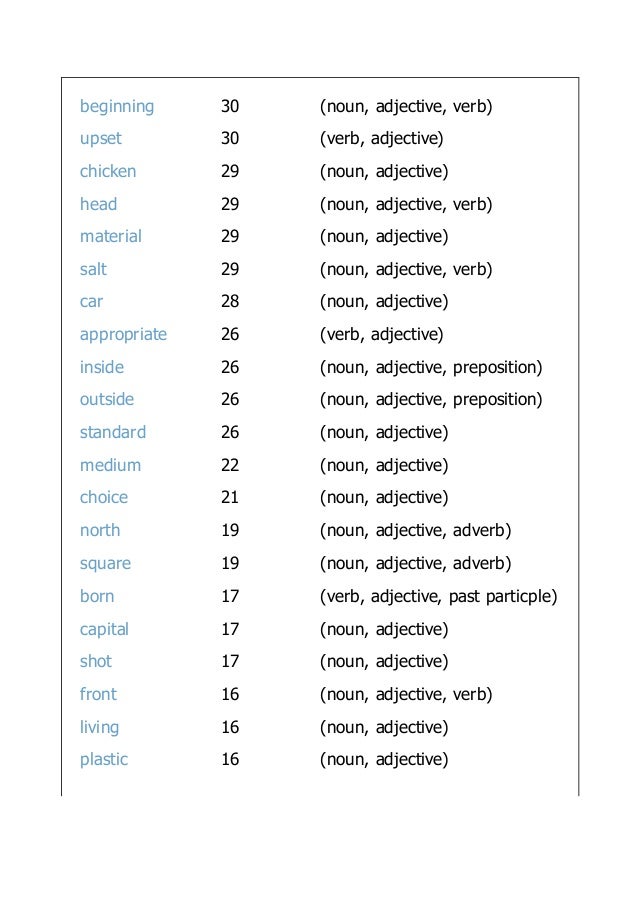Open the 'standard' link
638x903 pixels.
coord(113,432)
